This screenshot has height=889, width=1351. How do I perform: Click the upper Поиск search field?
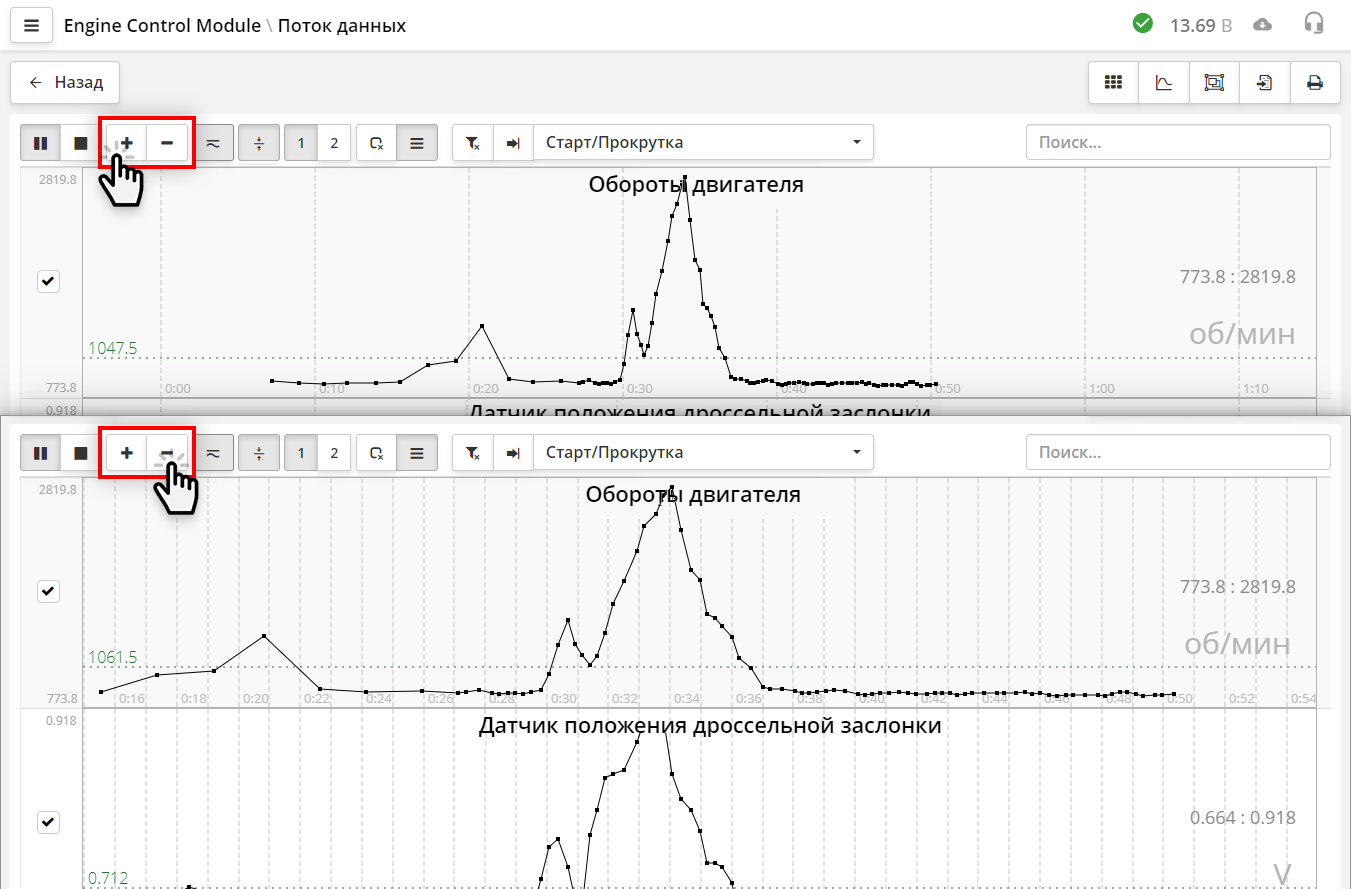[1177, 143]
